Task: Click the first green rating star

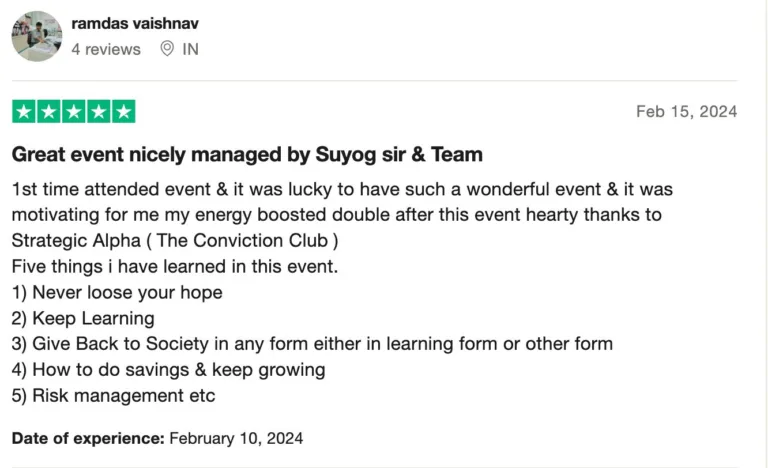Action: point(24,112)
